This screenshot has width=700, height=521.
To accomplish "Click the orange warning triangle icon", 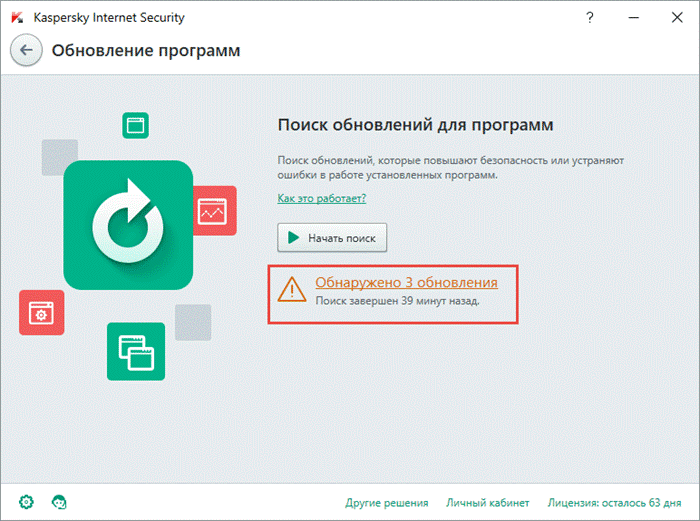I will click(x=292, y=290).
